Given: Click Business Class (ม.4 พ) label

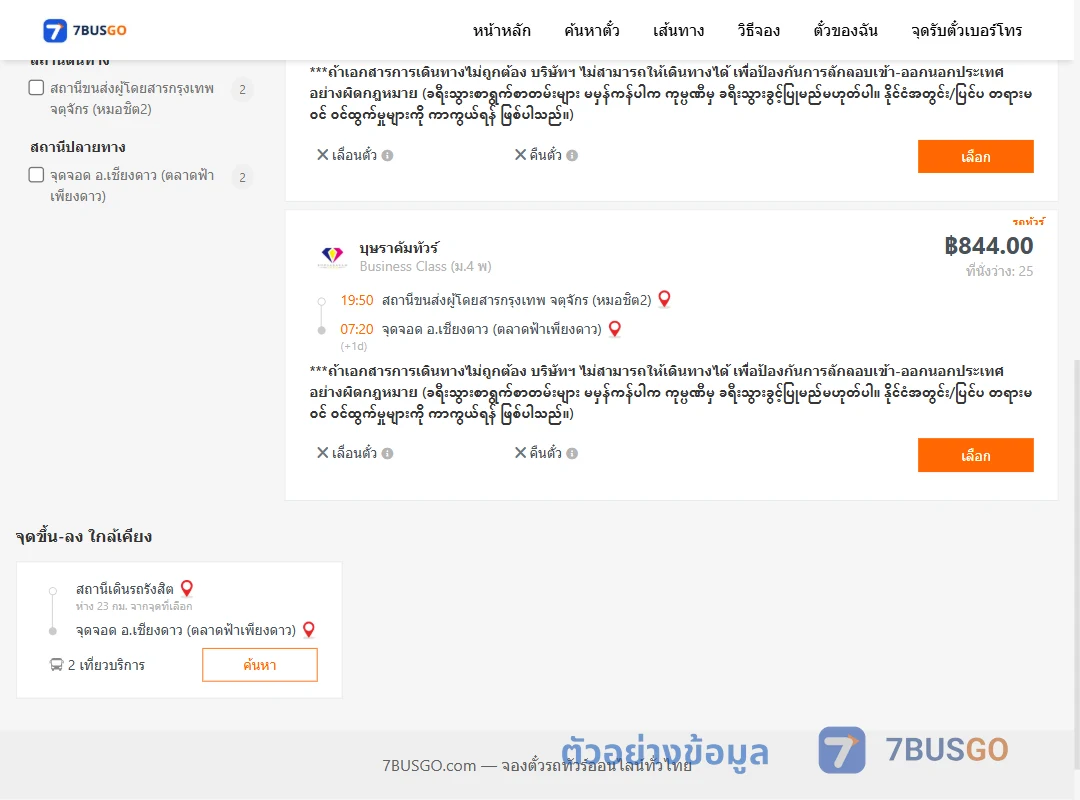Looking at the screenshot, I should pyautogui.click(x=426, y=267).
